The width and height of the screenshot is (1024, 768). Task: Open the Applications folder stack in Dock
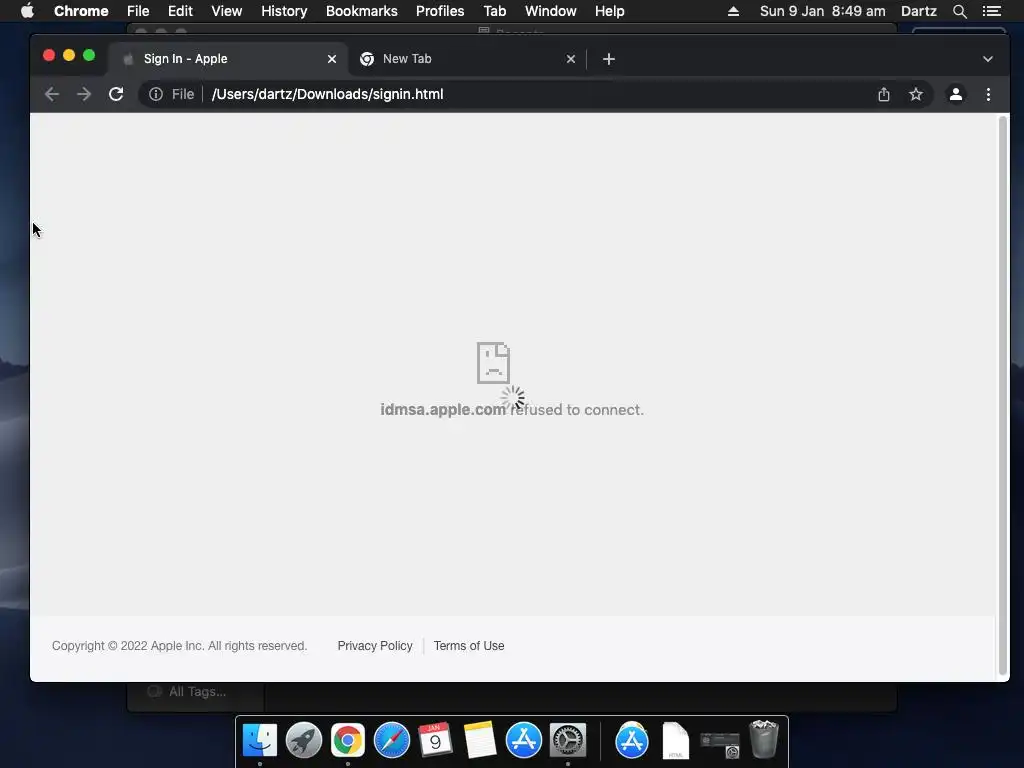632,741
